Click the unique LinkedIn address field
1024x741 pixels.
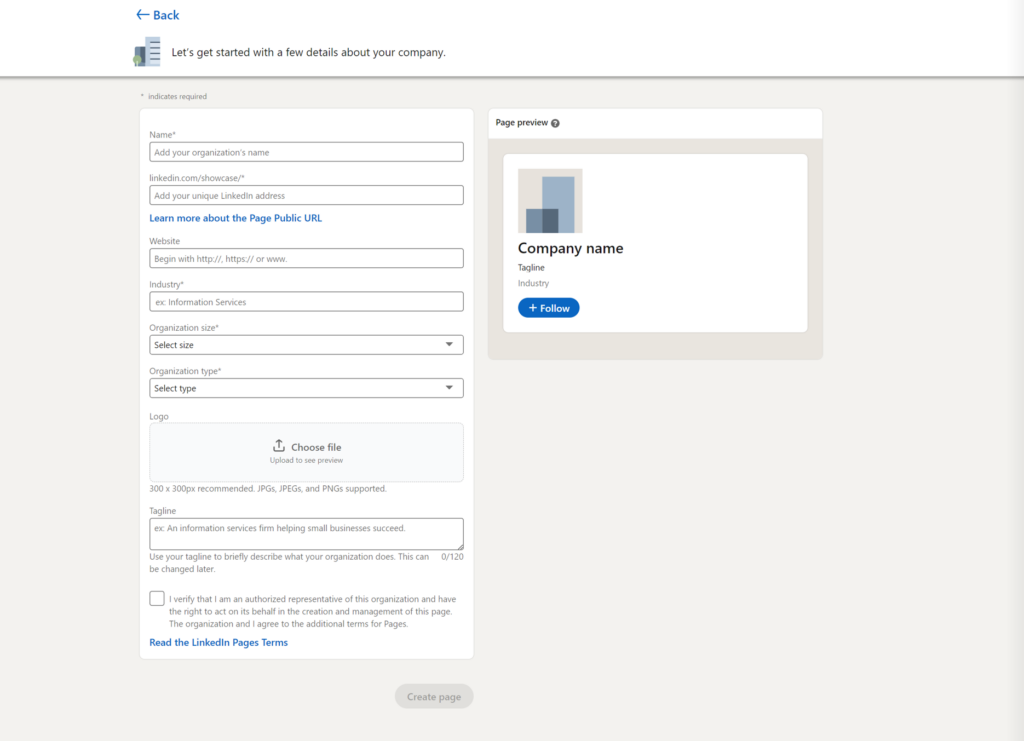[x=306, y=194]
